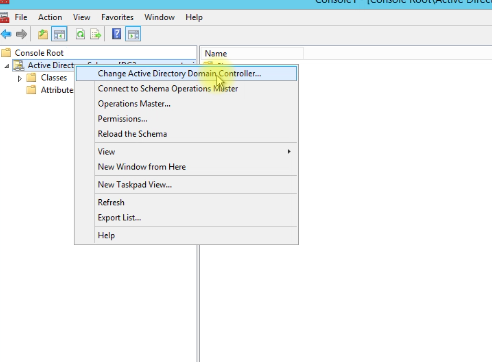The width and height of the screenshot is (492, 362).
Task: Click the green Refresh toolbar icon
Action: click(x=80, y=34)
